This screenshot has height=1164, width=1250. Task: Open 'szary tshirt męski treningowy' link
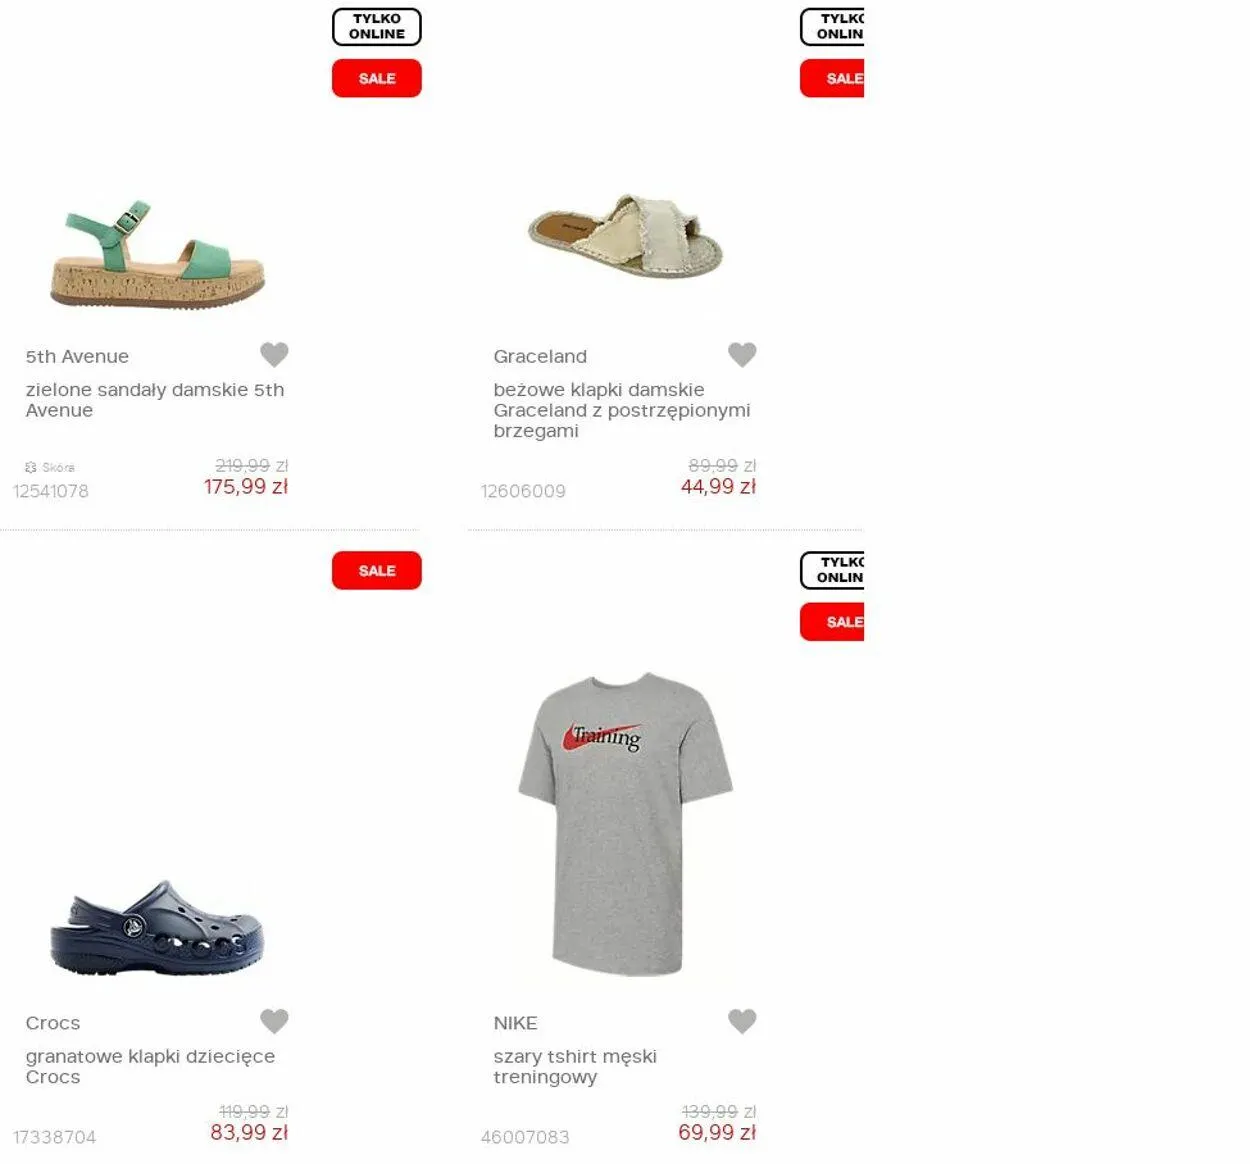coord(575,1066)
